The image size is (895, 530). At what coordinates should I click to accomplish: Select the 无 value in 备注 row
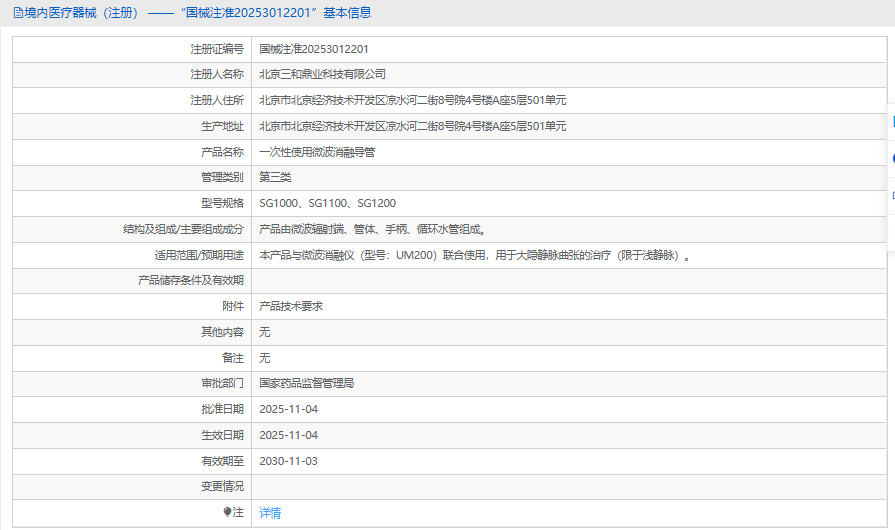click(265, 358)
